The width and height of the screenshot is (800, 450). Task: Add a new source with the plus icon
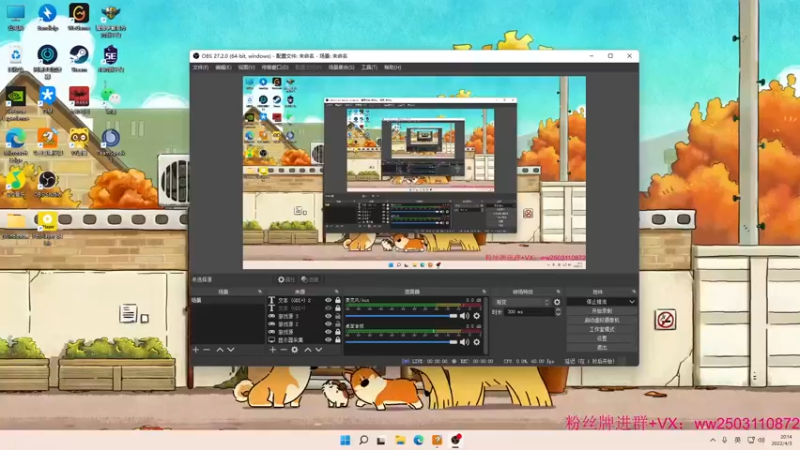tap(272, 350)
